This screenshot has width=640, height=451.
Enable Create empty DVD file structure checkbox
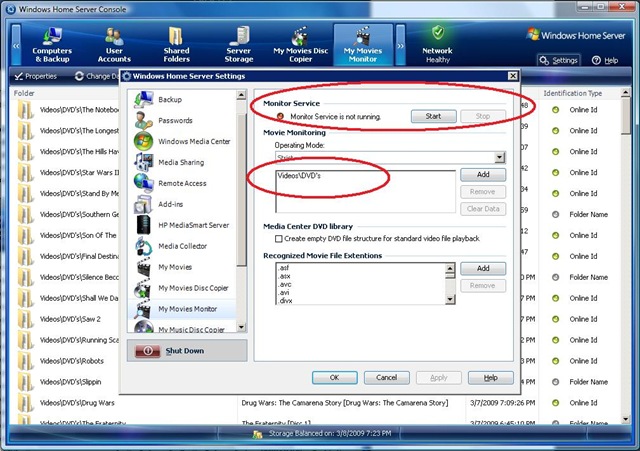(x=279, y=239)
